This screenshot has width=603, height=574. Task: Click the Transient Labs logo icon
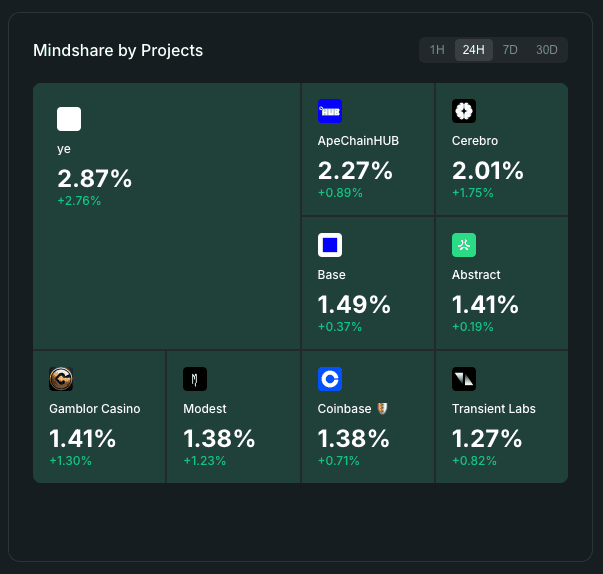(464, 379)
